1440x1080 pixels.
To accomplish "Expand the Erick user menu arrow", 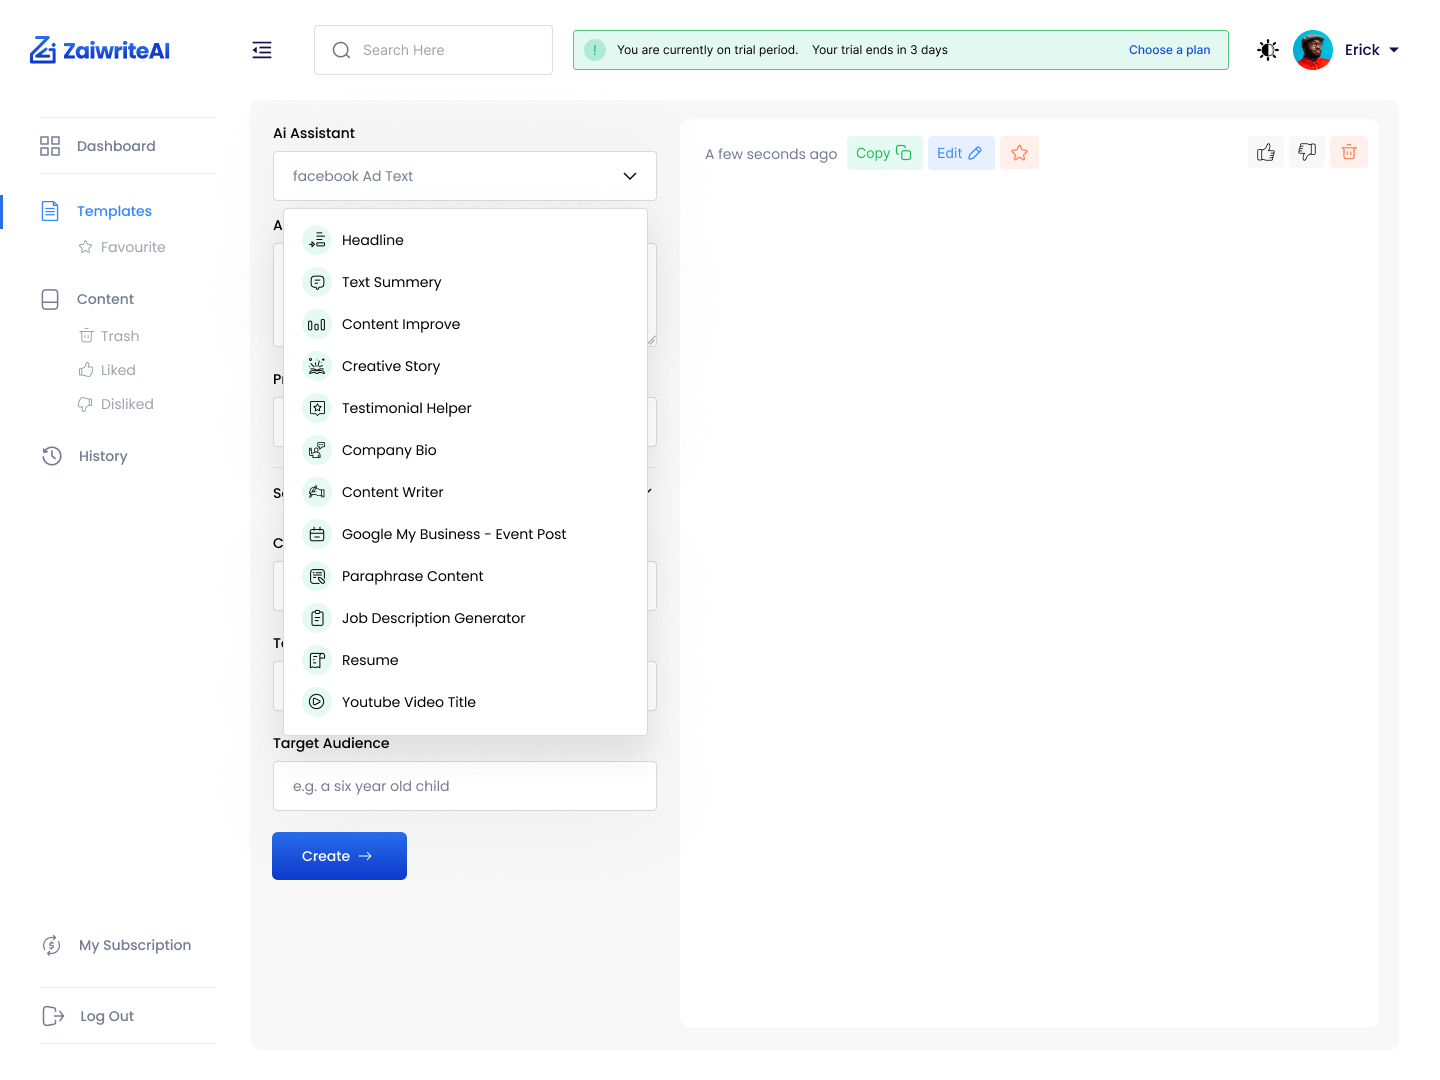I will (1394, 50).
